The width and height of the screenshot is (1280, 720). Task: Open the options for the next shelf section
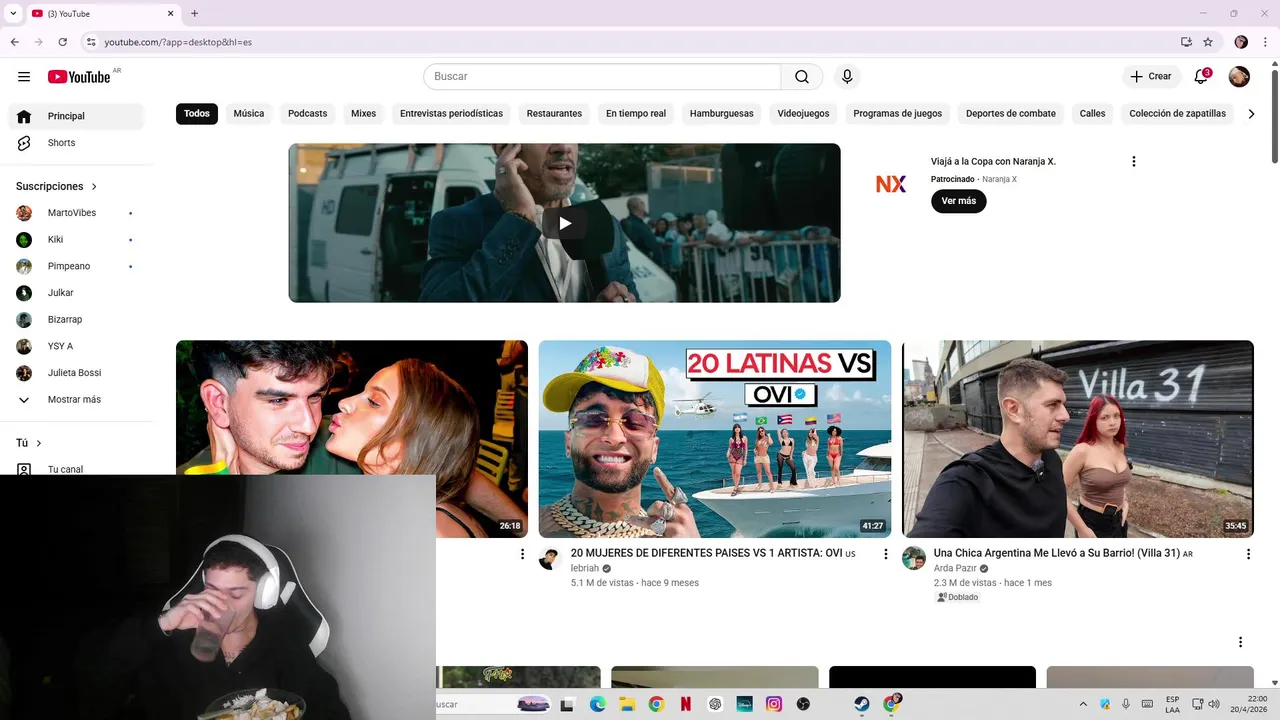1240,642
